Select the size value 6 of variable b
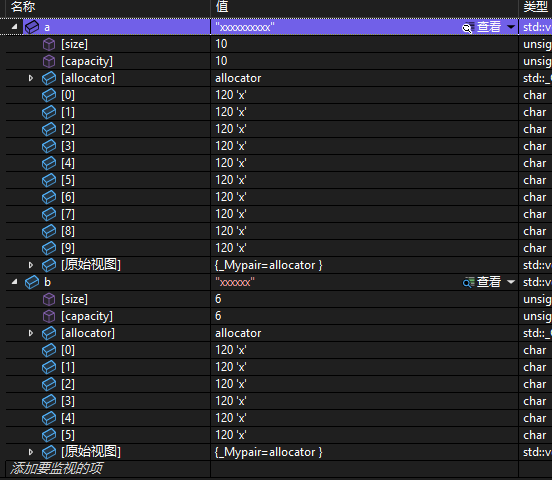This screenshot has width=552, height=480. point(218,299)
